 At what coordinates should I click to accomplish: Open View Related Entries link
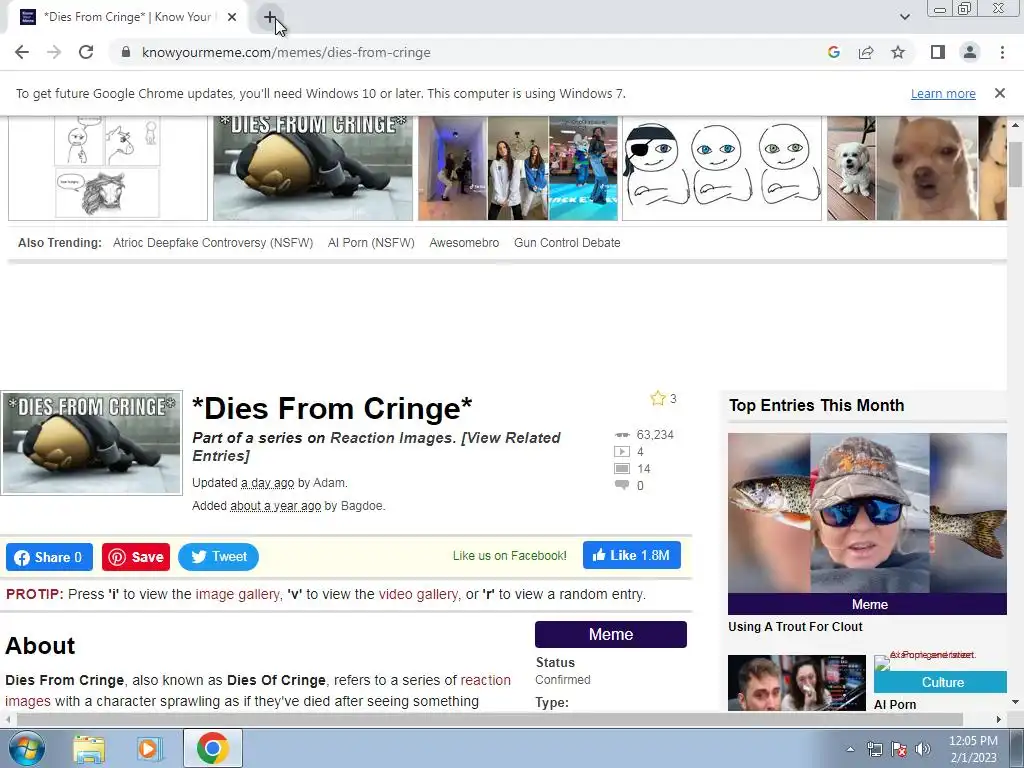[x=376, y=447]
